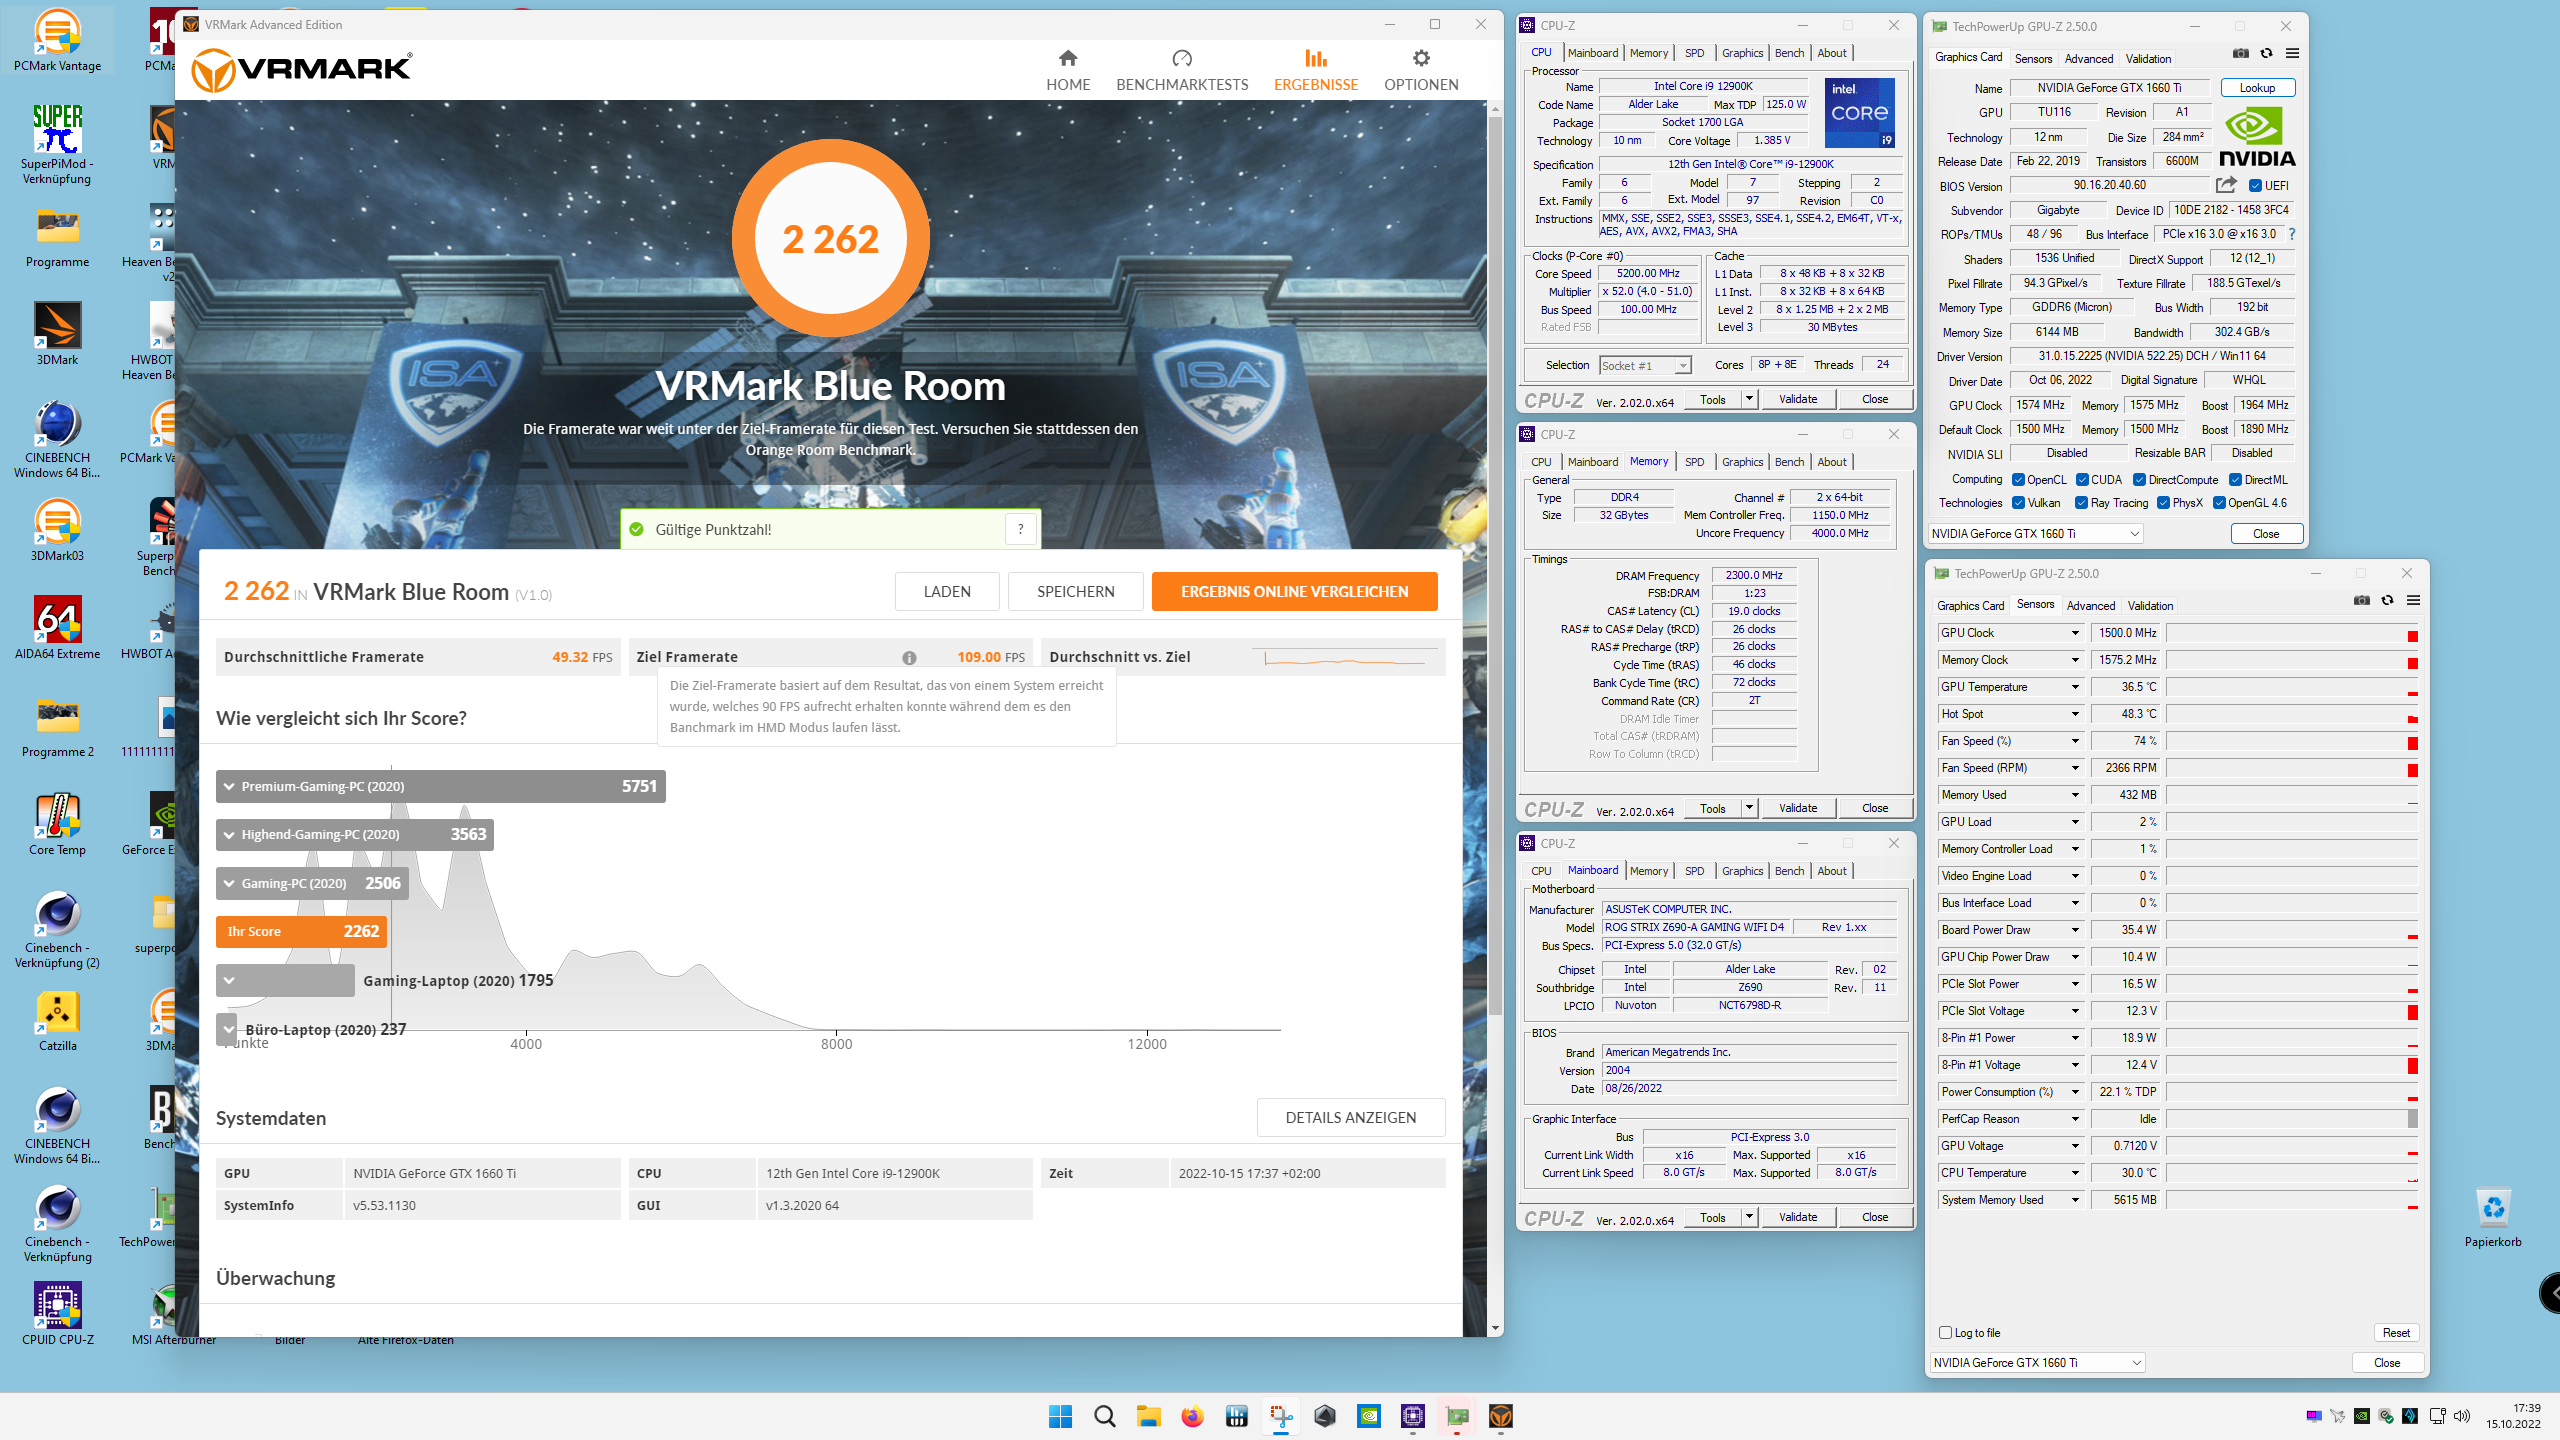Open File Explorer from the taskbar
This screenshot has width=2560, height=1440.
point(1148,1416)
